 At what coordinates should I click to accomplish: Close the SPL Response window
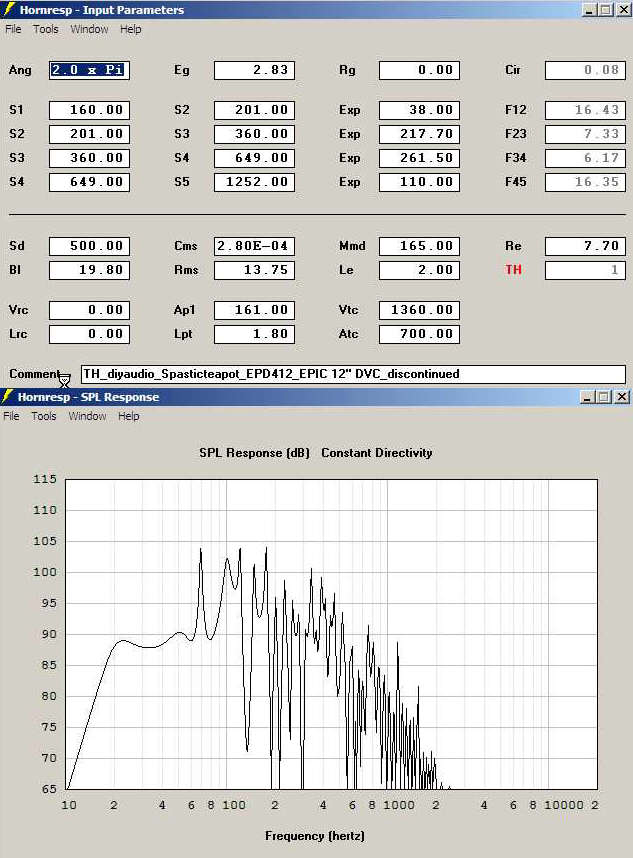[x=622, y=397]
